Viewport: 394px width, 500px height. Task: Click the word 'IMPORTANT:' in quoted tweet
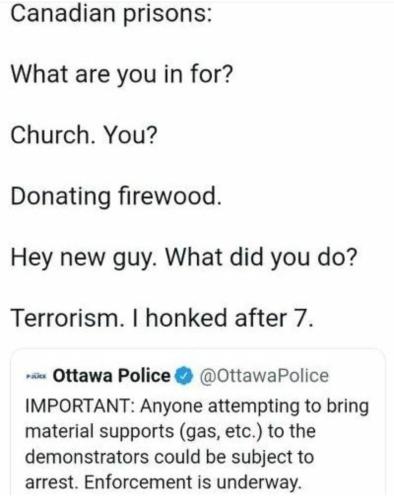pyautogui.click(x=80, y=407)
